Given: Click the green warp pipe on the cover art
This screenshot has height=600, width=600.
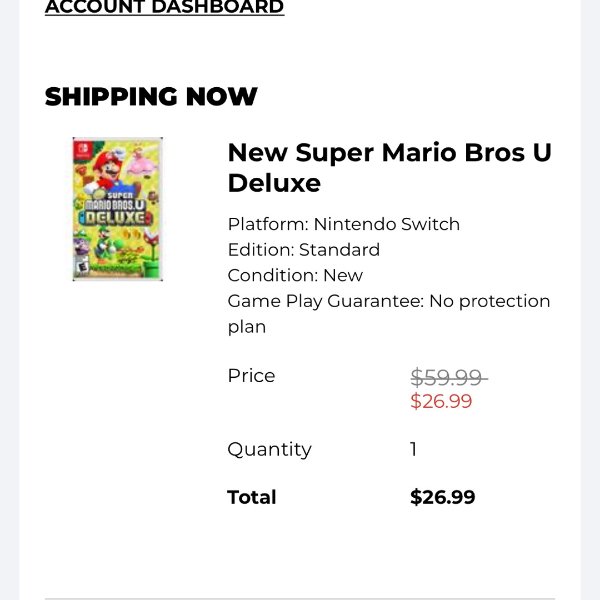Looking at the screenshot, I should 152,269.
